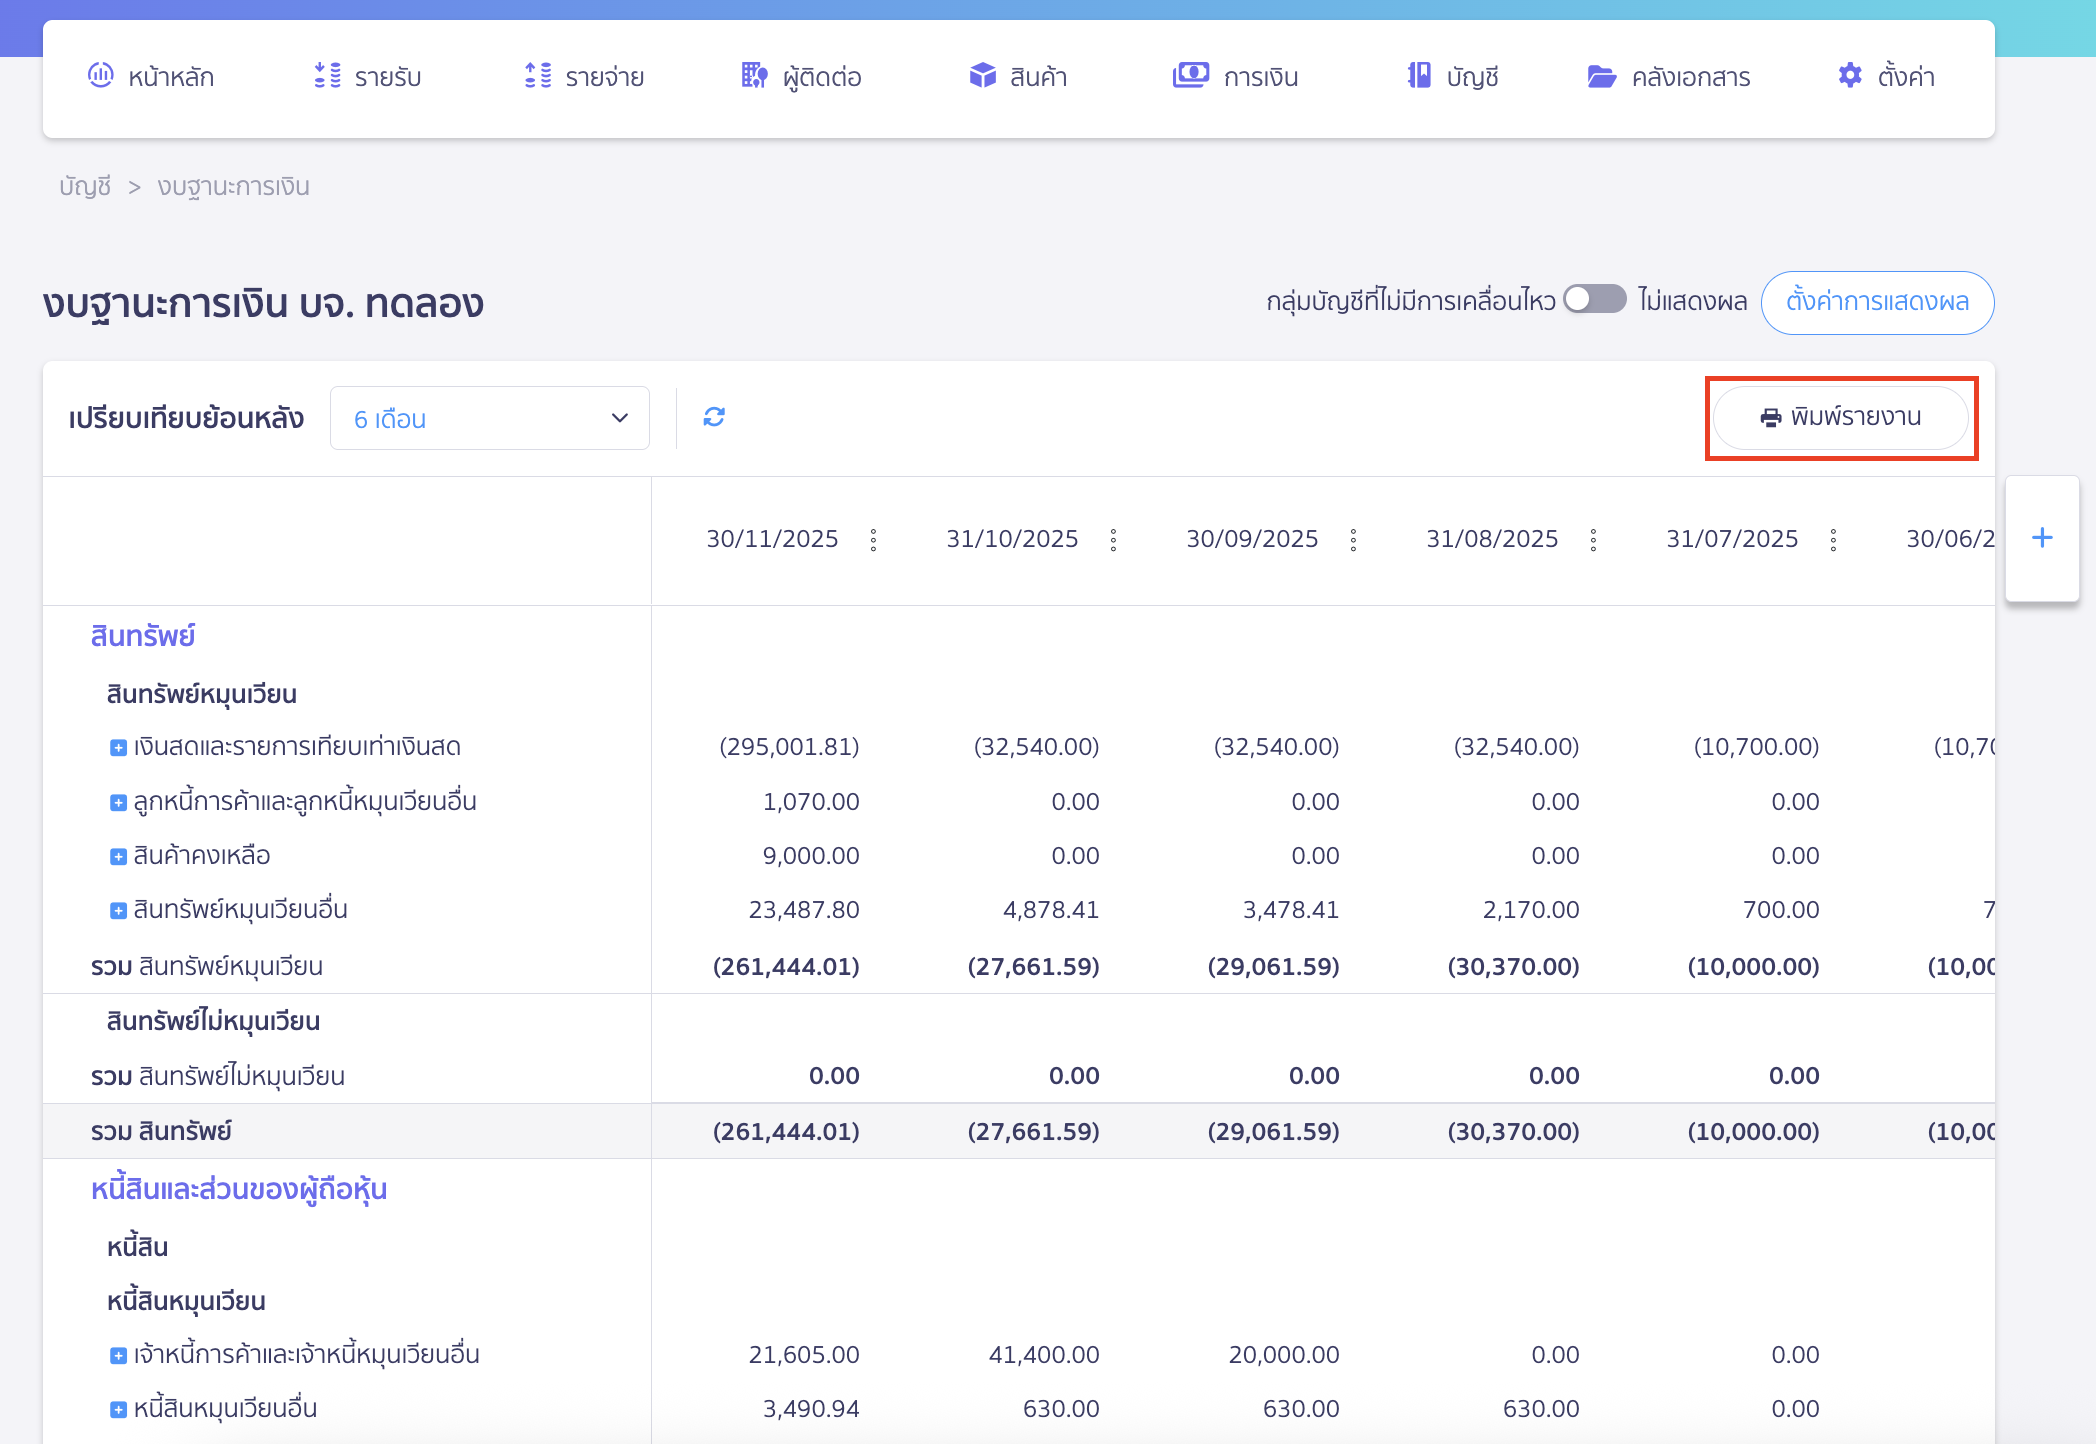Open three-dot menu for 31/10/2025 column
The height and width of the screenshot is (1444, 2096).
(x=1114, y=540)
